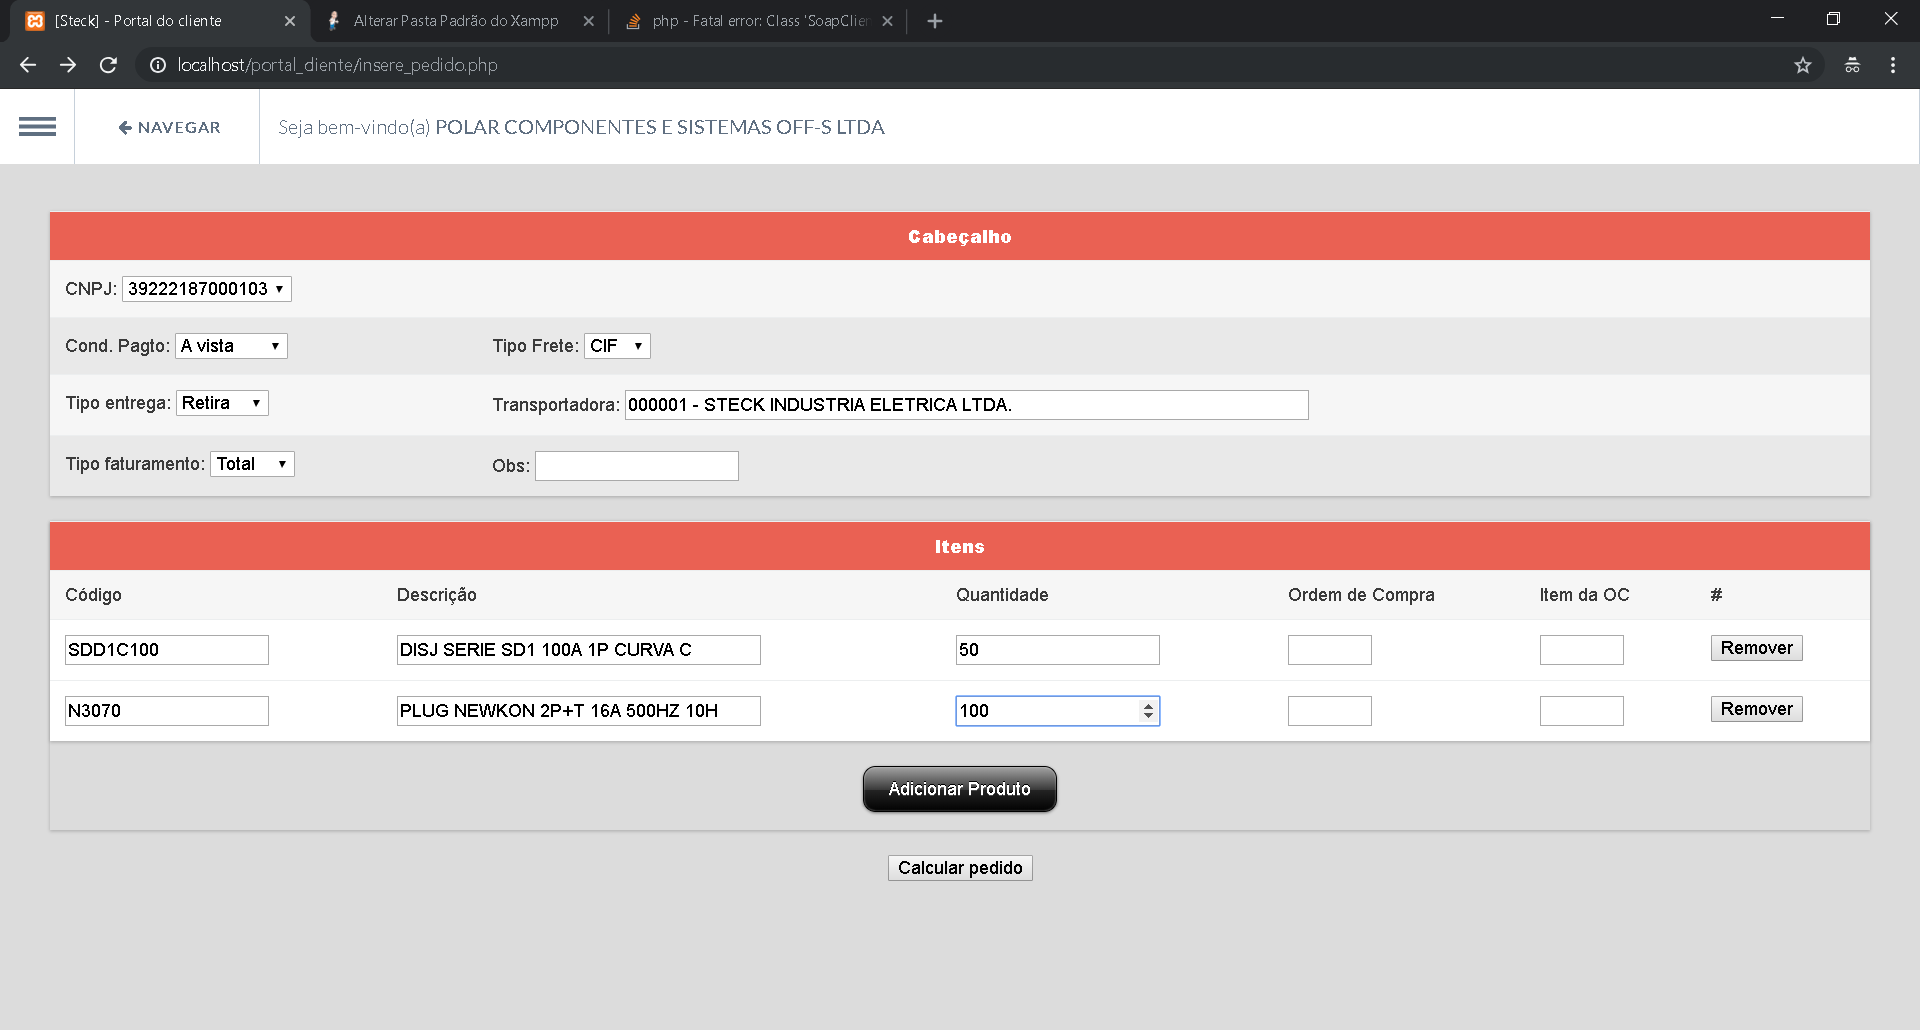
Task: Remove the SDD1C100 item row
Action: click(x=1756, y=648)
